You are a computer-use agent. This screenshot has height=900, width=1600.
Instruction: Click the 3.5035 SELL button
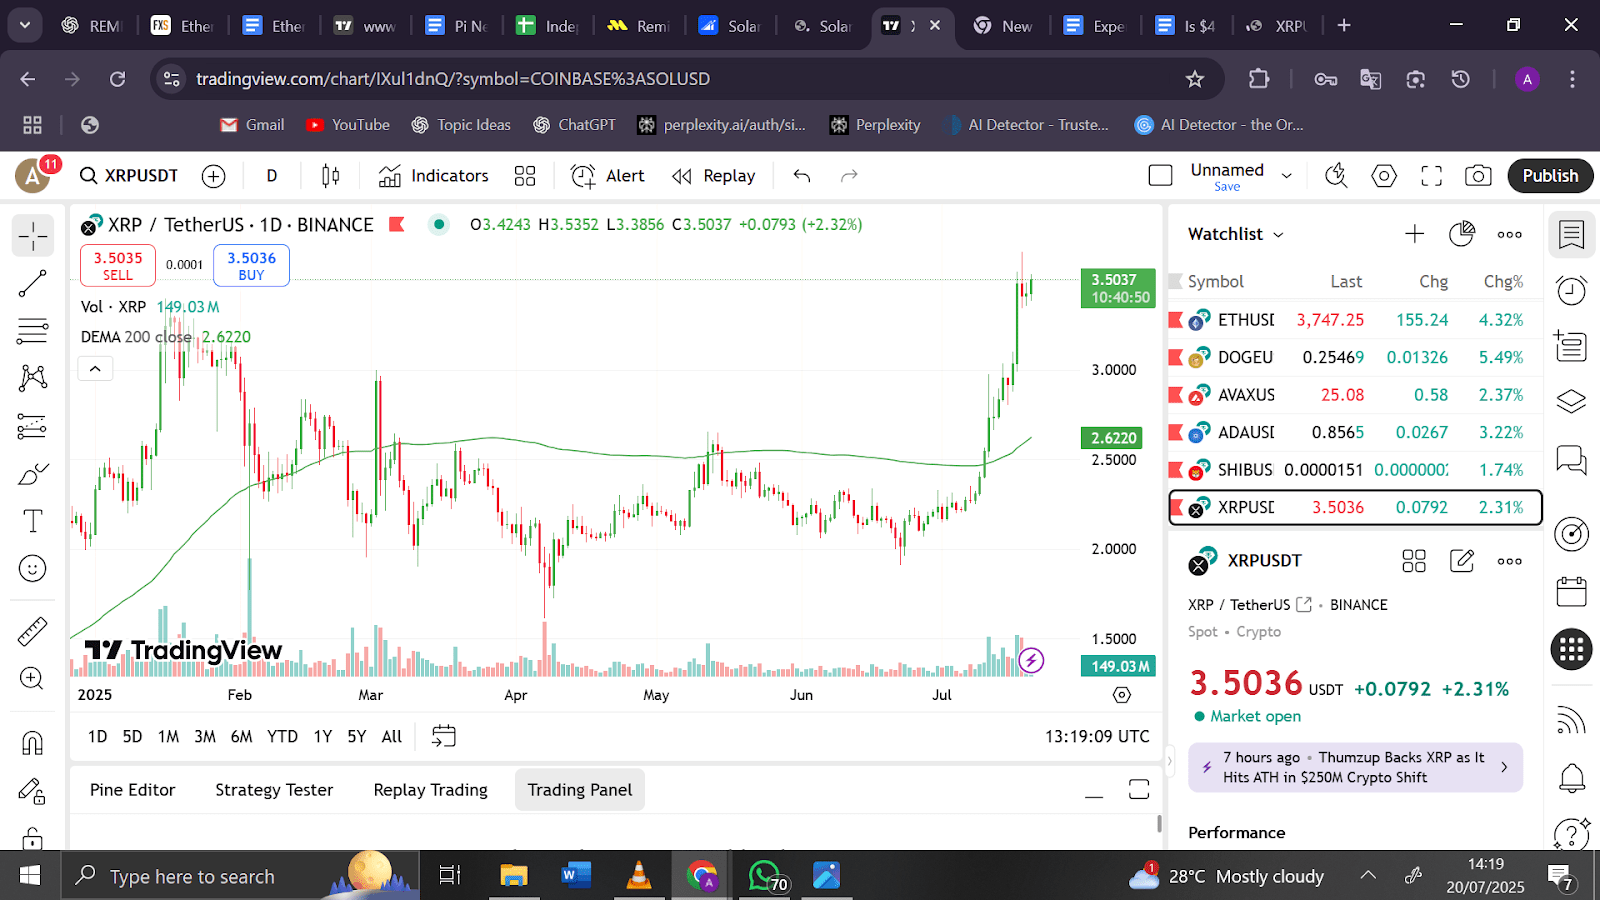pyautogui.click(x=118, y=265)
